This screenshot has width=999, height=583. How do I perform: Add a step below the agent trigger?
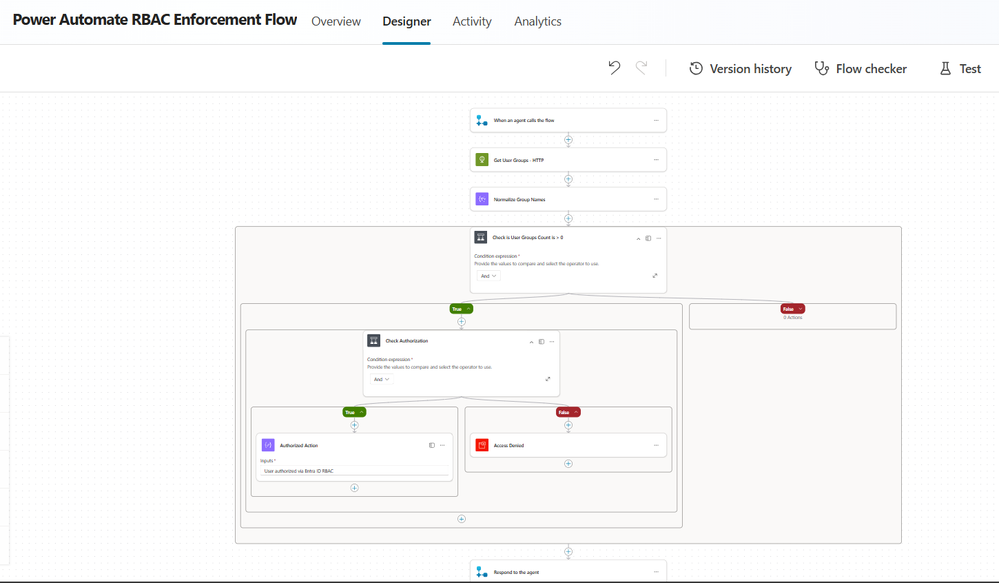pos(568,140)
